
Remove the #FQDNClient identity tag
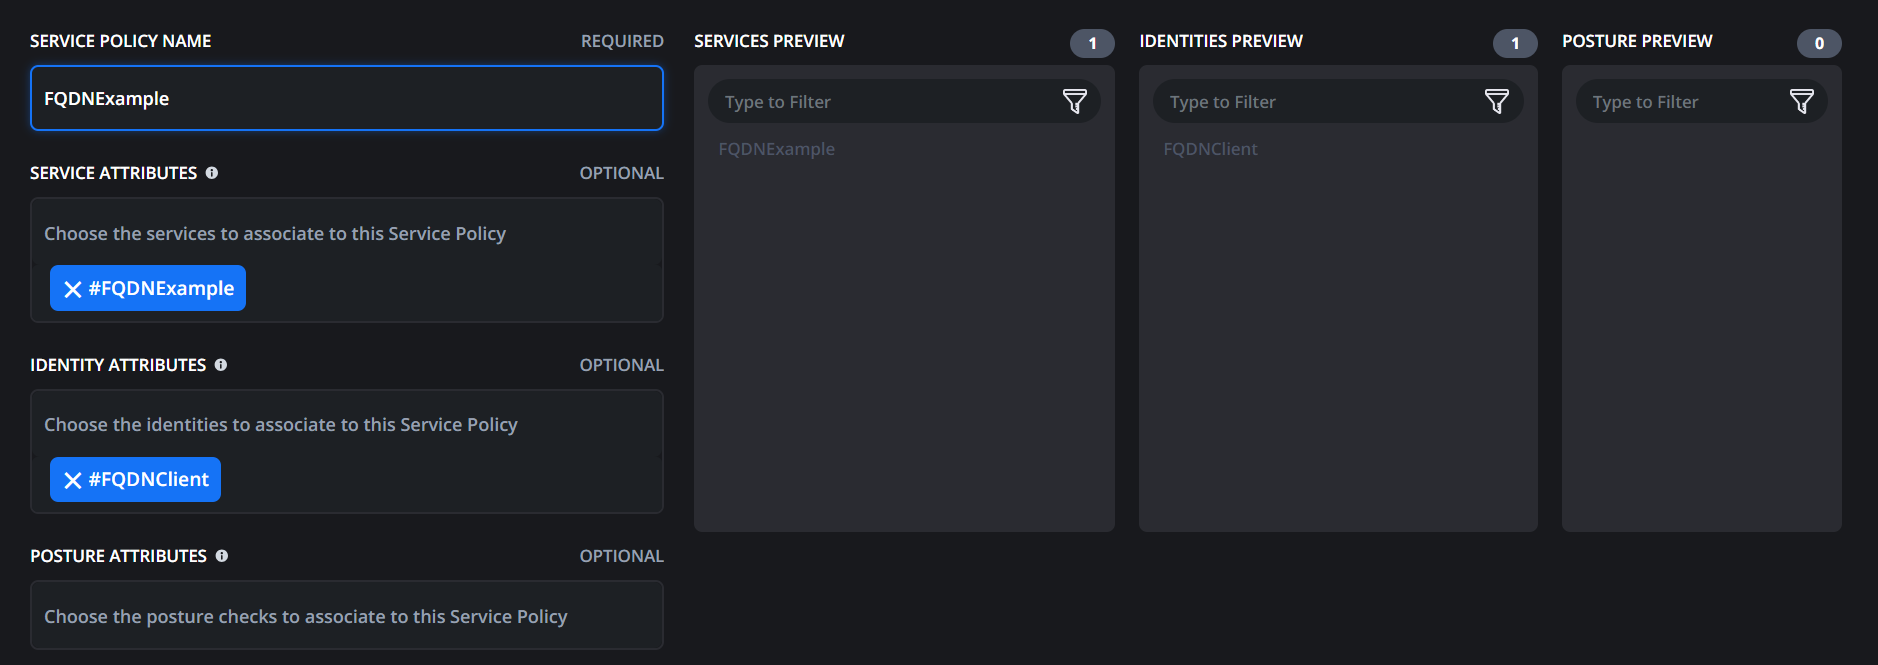click(x=72, y=480)
